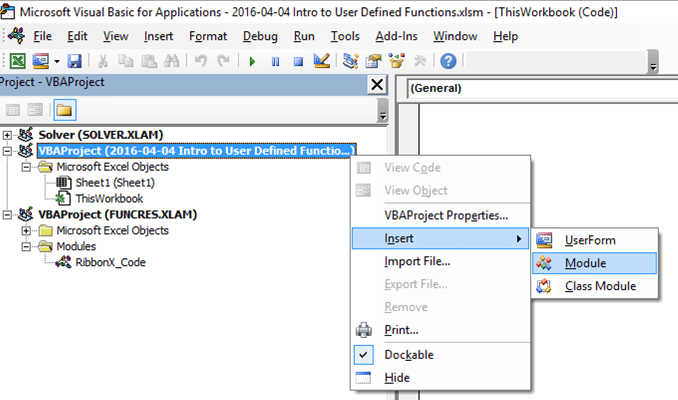Toggle Folders button in Project pane
This screenshot has width=678, height=400.
(x=64, y=110)
